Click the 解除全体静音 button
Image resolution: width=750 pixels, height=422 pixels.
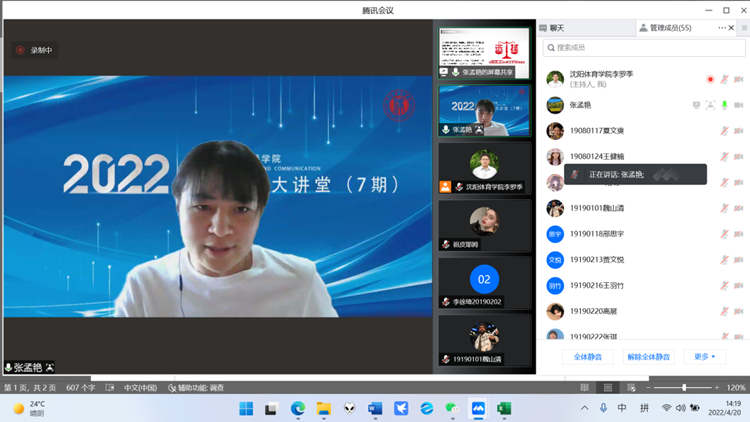coord(648,357)
